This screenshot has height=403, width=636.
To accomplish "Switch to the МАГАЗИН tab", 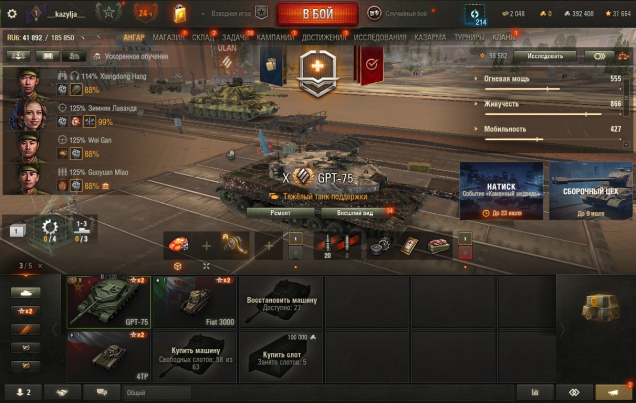I will [168, 37].
